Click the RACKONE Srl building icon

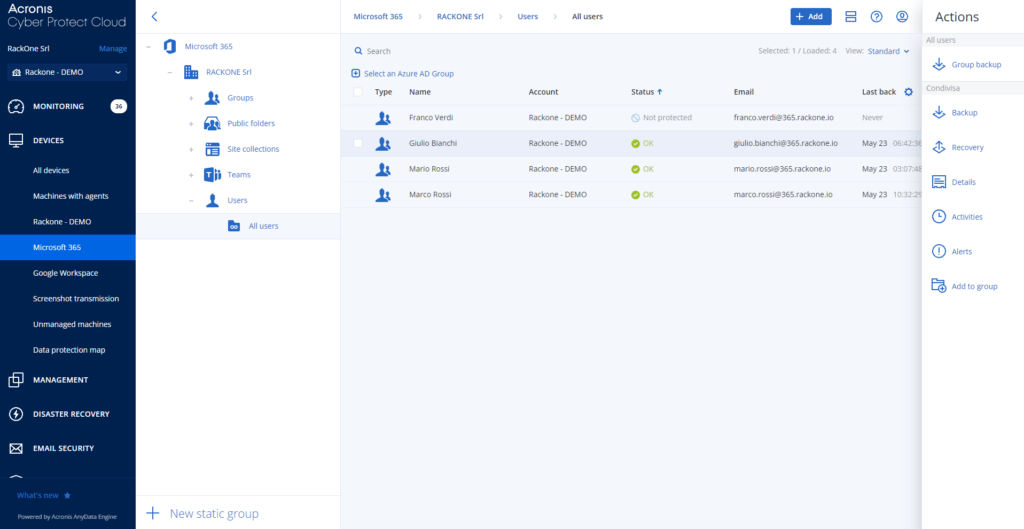[x=191, y=72]
